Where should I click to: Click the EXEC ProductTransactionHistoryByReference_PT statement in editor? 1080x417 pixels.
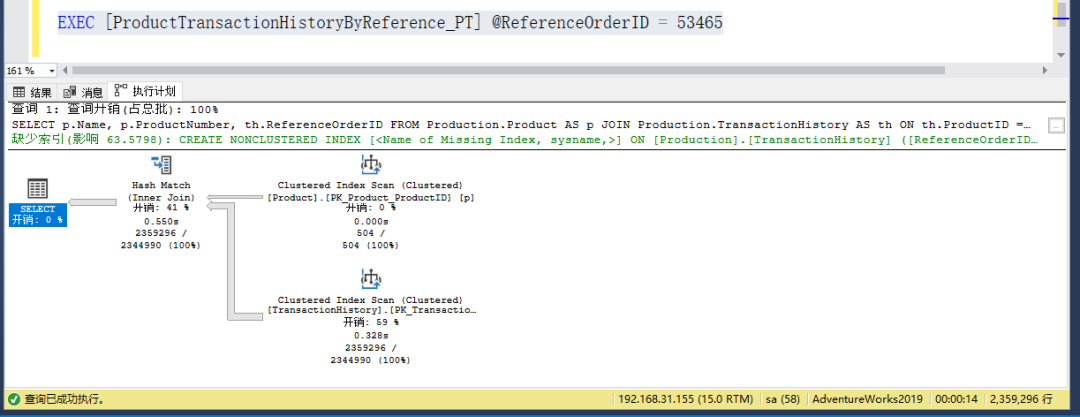(390, 23)
